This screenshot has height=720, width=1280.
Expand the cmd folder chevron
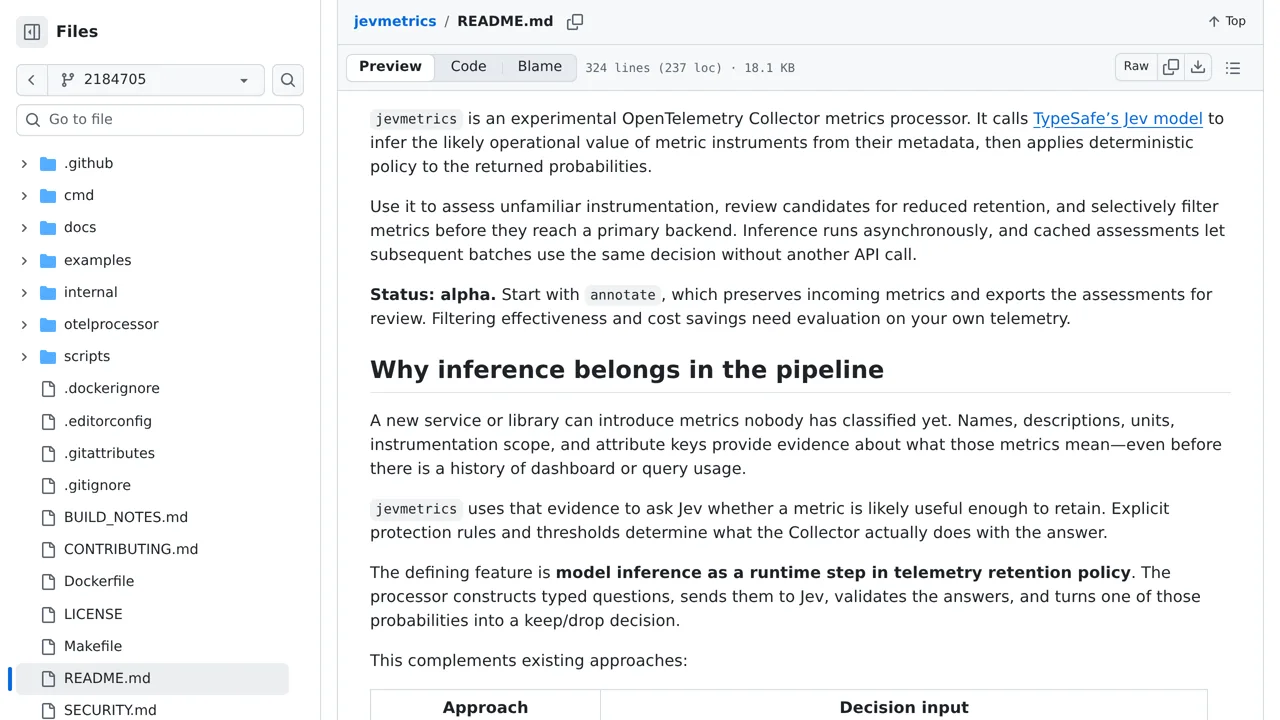pos(24,195)
